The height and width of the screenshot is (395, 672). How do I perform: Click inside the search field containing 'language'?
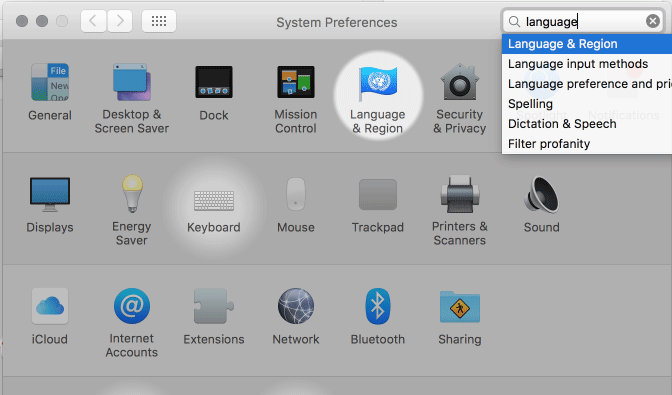click(583, 21)
